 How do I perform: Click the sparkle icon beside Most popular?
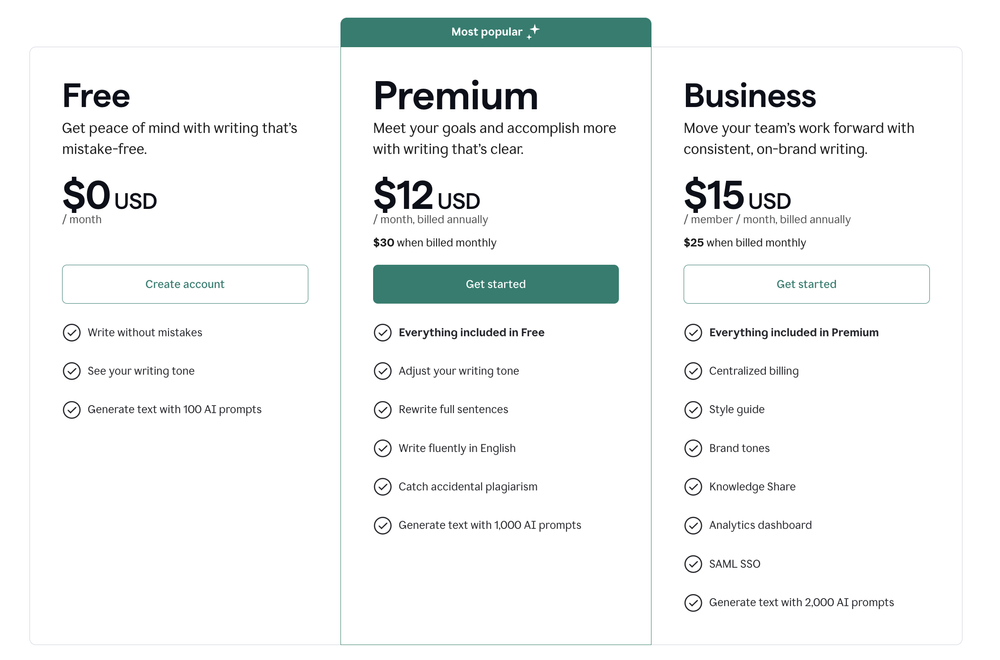533,32
